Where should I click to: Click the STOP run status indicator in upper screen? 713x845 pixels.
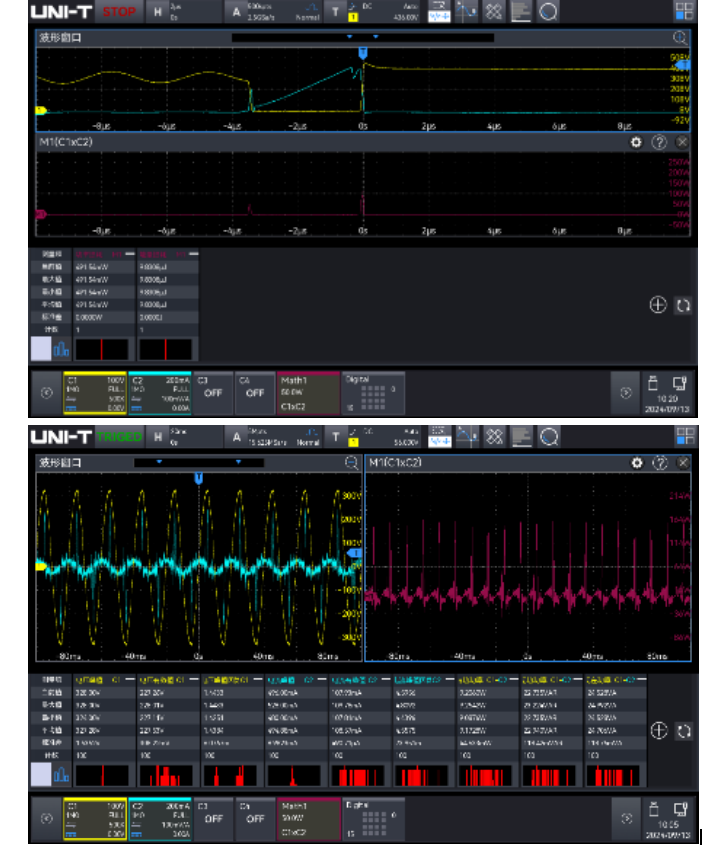119,13
